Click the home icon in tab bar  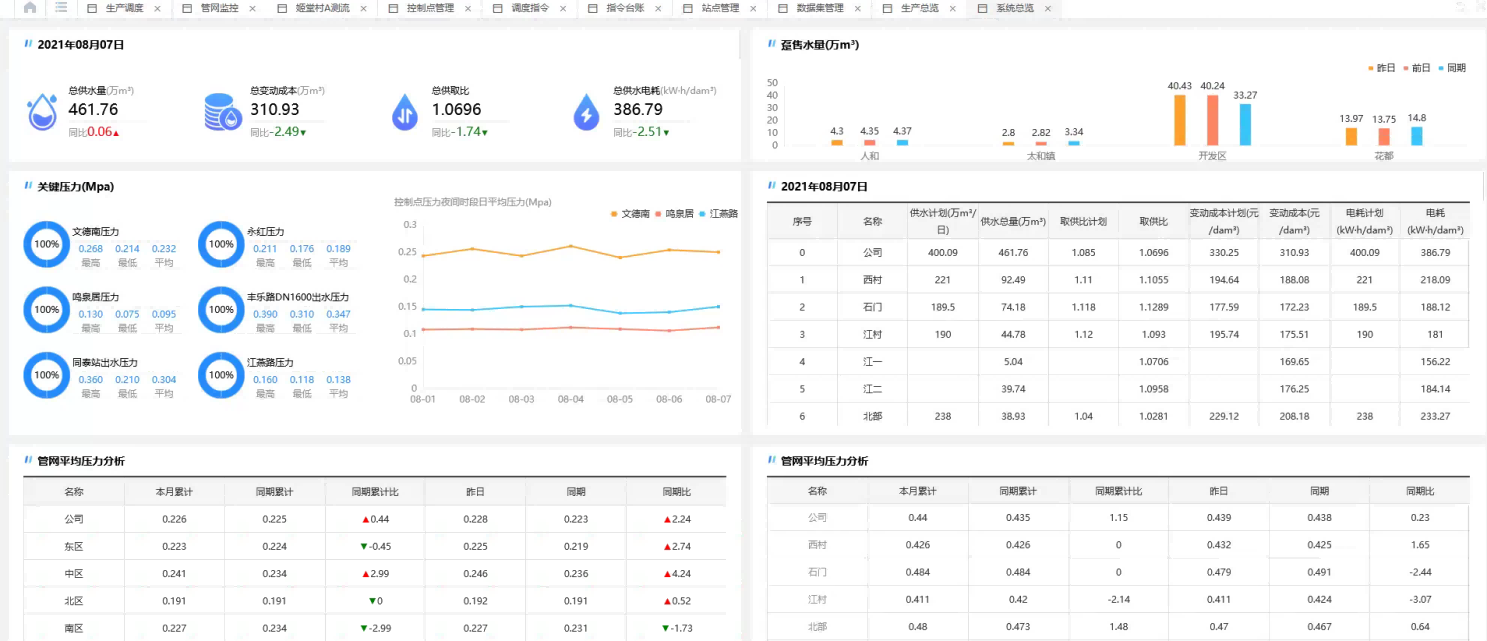click(30, 8)
